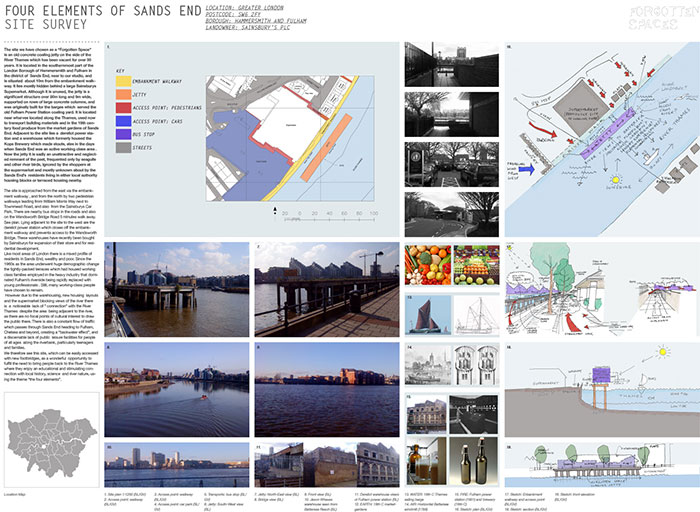
Task: Click 'LANDOWNER: SAINSBURY'S PLC' text
Action: coord(247,27)
